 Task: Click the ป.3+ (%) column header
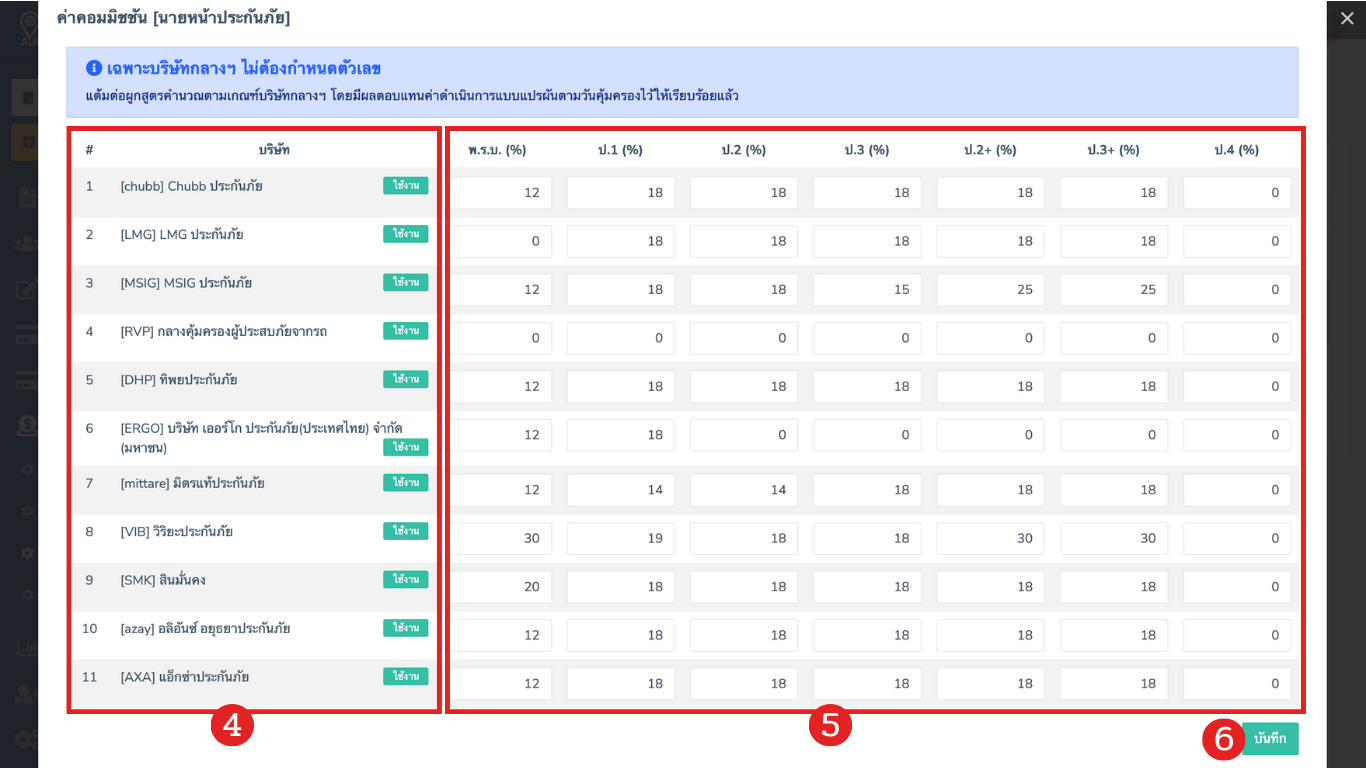point(1114,150)
